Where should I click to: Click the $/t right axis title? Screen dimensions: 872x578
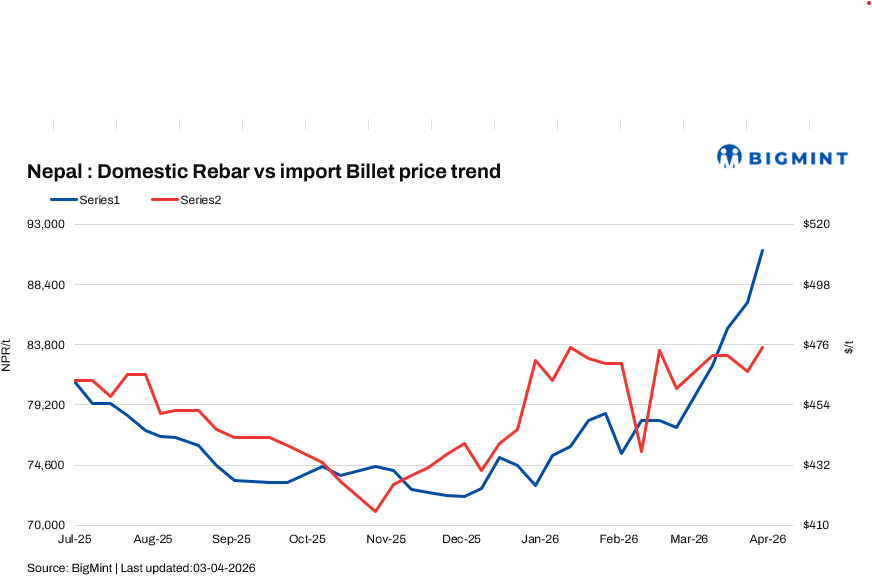849,347
